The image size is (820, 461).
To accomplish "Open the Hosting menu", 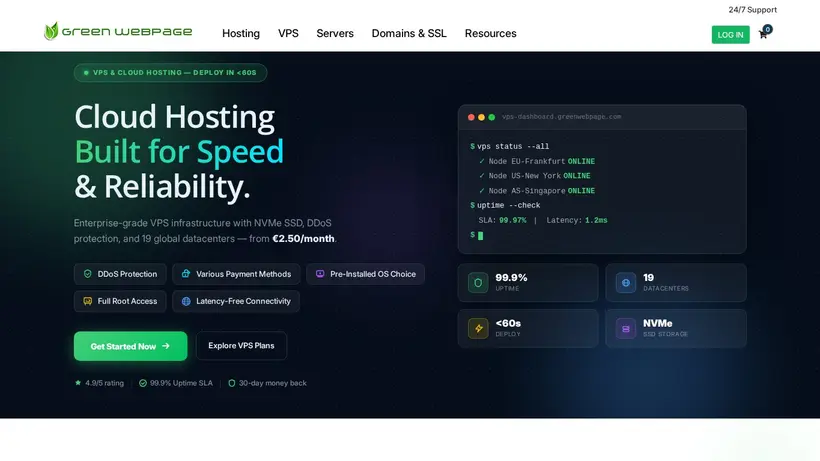I will pyautogui.click(x=241, y=33).
